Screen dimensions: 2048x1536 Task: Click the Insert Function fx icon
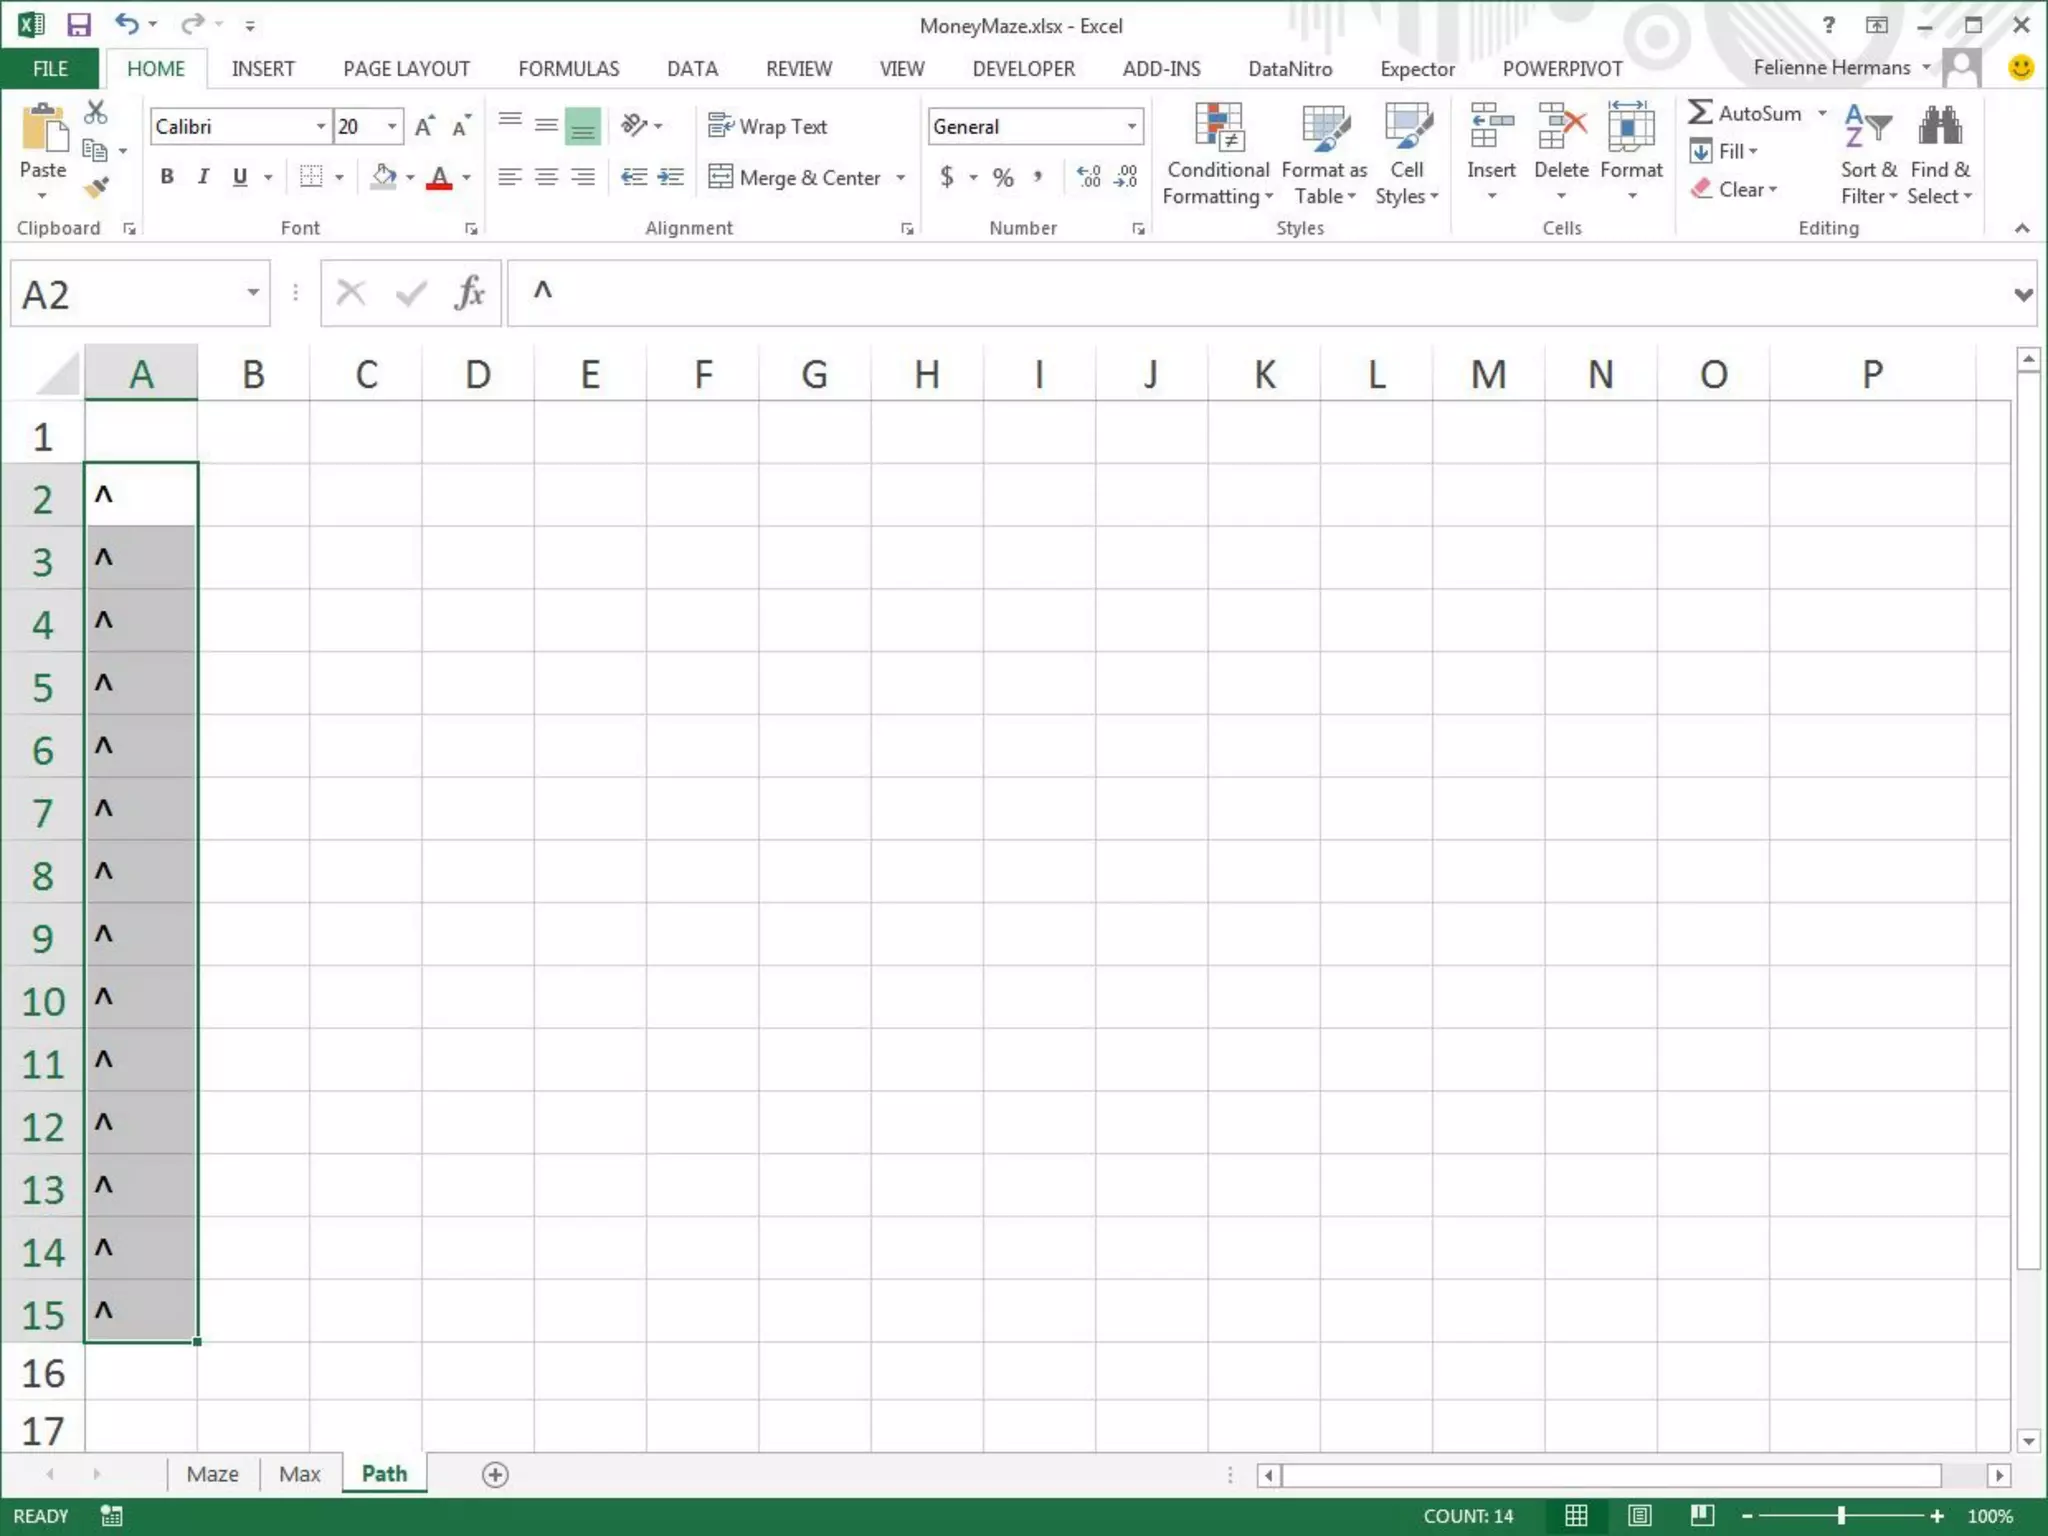[469, 294]
